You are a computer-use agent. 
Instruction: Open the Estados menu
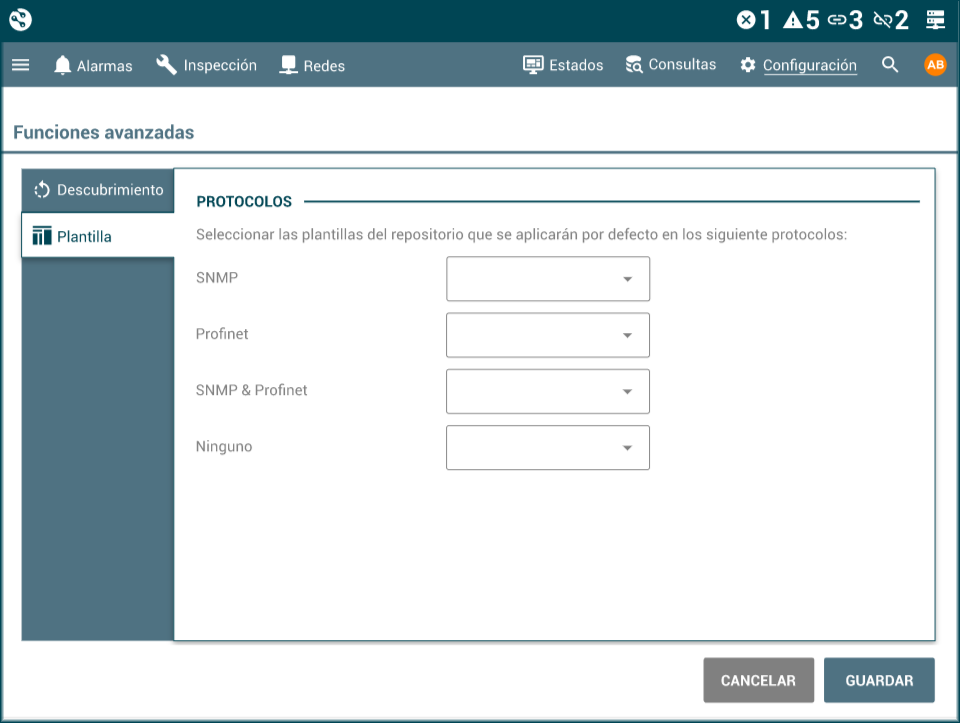[x=563, y=65]
